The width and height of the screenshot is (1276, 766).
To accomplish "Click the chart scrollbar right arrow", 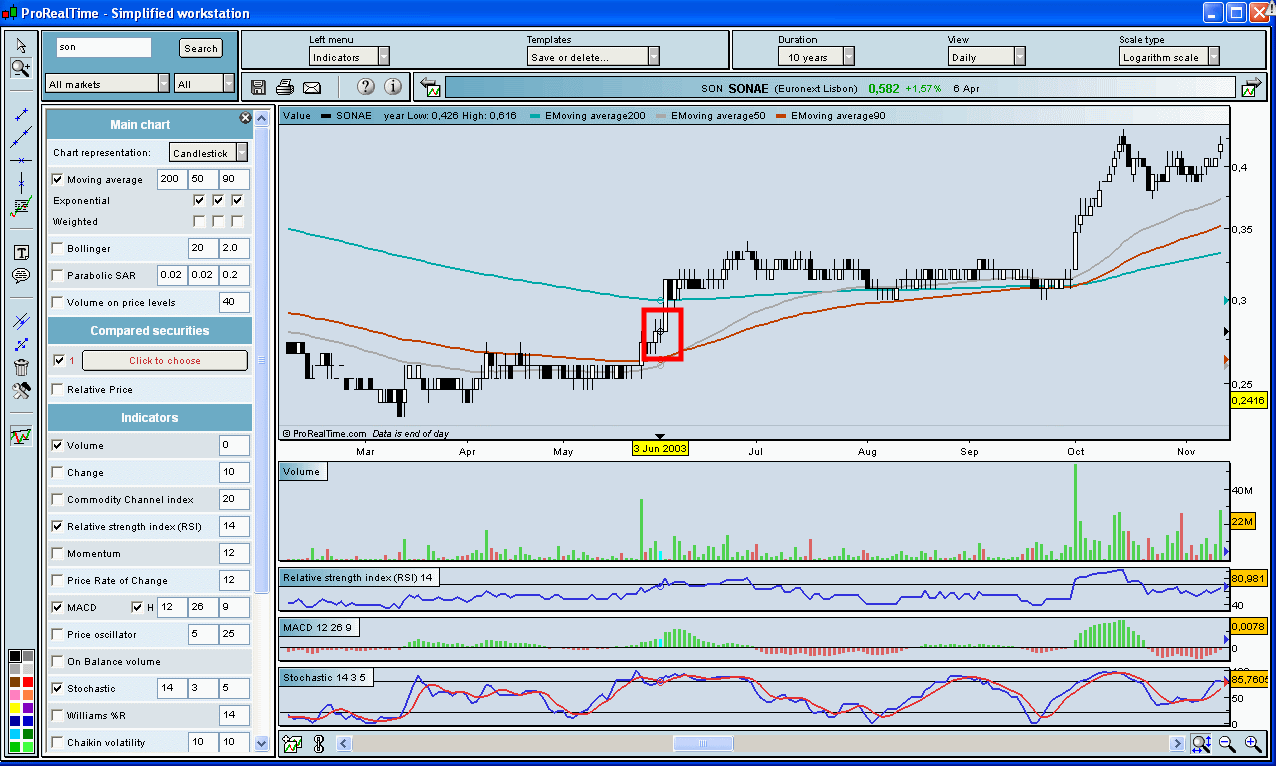I will point(1178,743).
